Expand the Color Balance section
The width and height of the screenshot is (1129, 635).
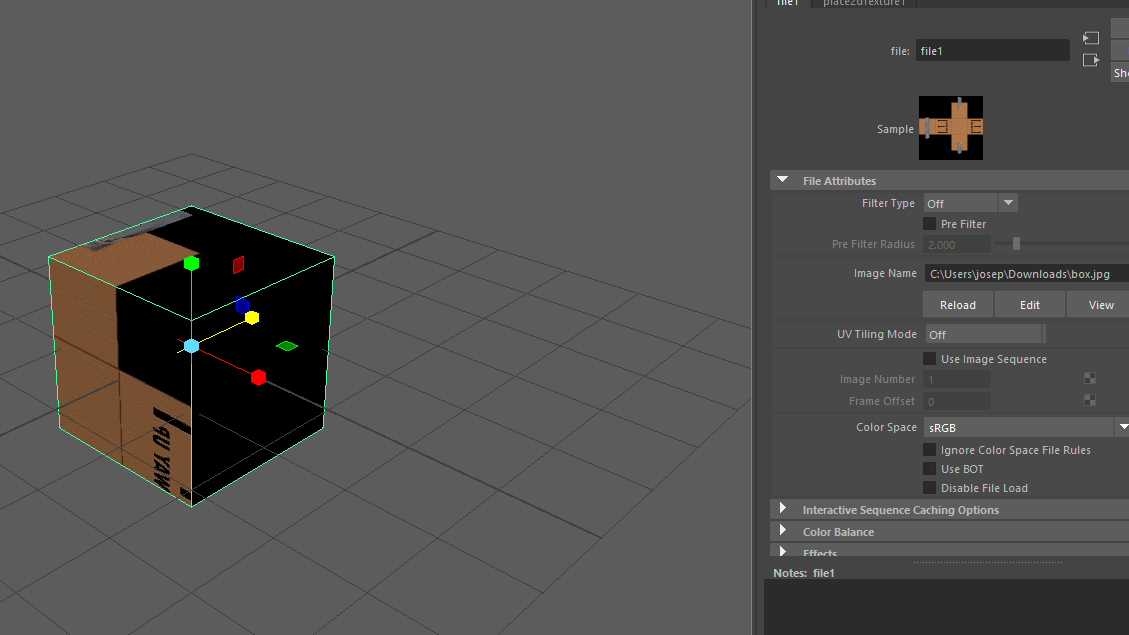[x=783, y=532]
